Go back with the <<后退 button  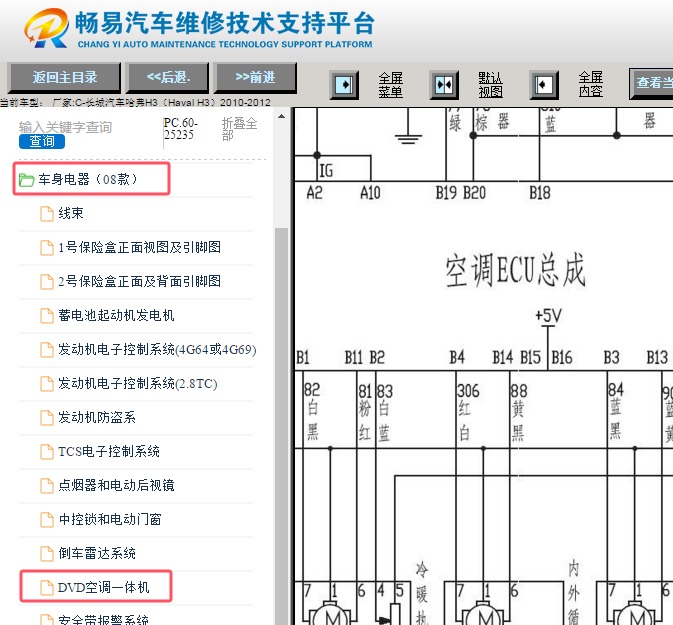[x=168, y=78]
